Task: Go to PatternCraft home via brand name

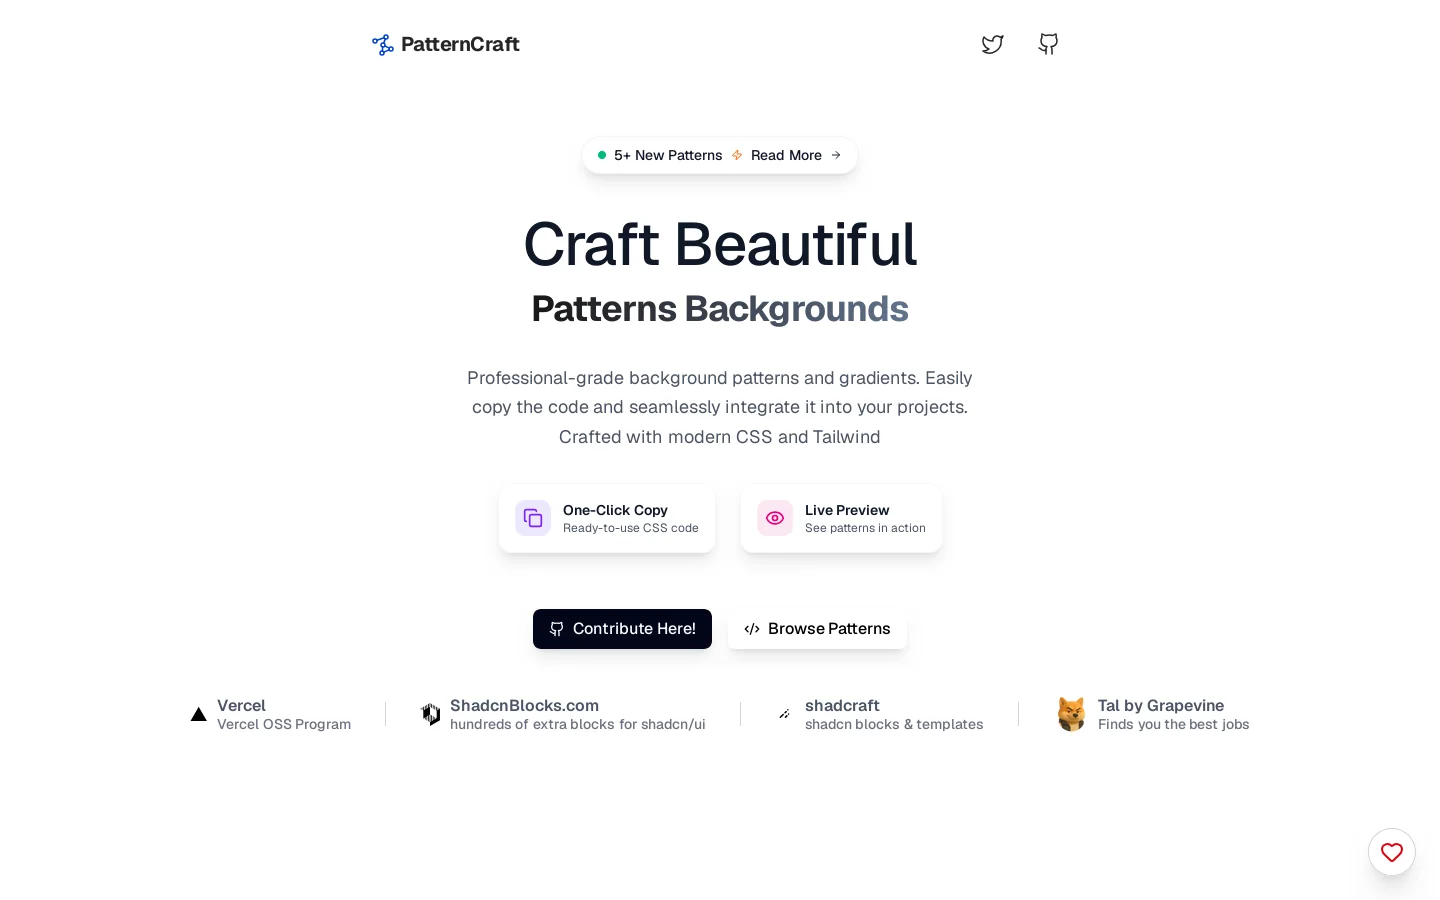Action: tap(460, 44)
